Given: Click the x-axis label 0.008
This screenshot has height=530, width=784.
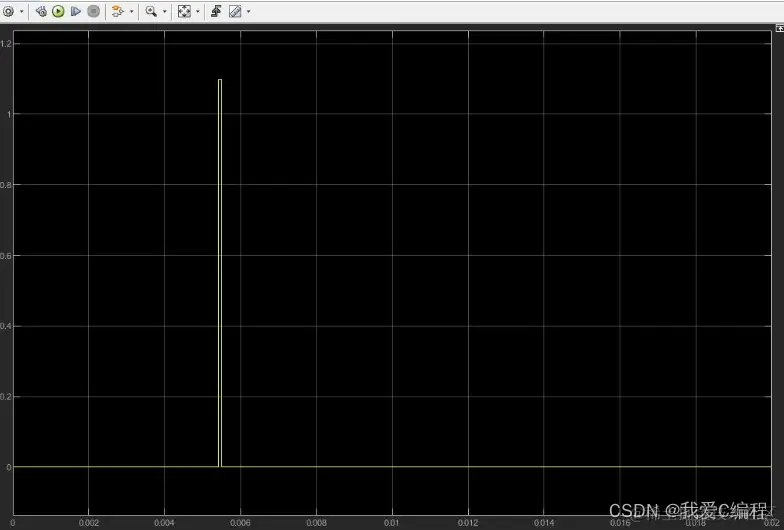Looking at the screenshot, I should 316,523.
